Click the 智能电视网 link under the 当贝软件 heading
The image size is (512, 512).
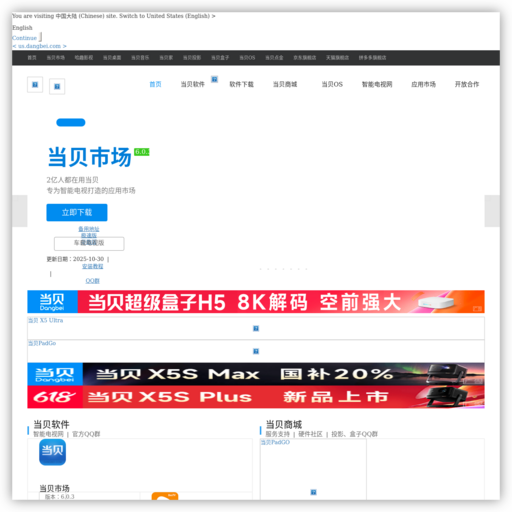[x=48, y=434]
